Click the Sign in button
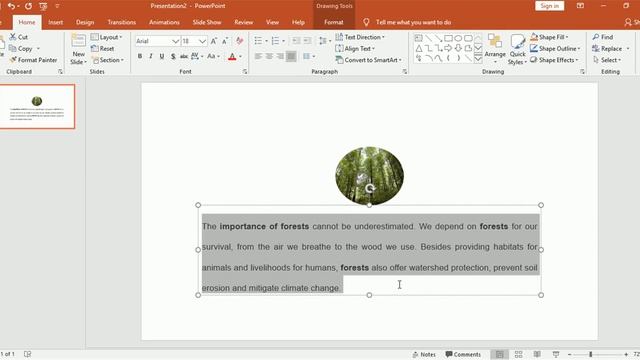 [549, 6]
